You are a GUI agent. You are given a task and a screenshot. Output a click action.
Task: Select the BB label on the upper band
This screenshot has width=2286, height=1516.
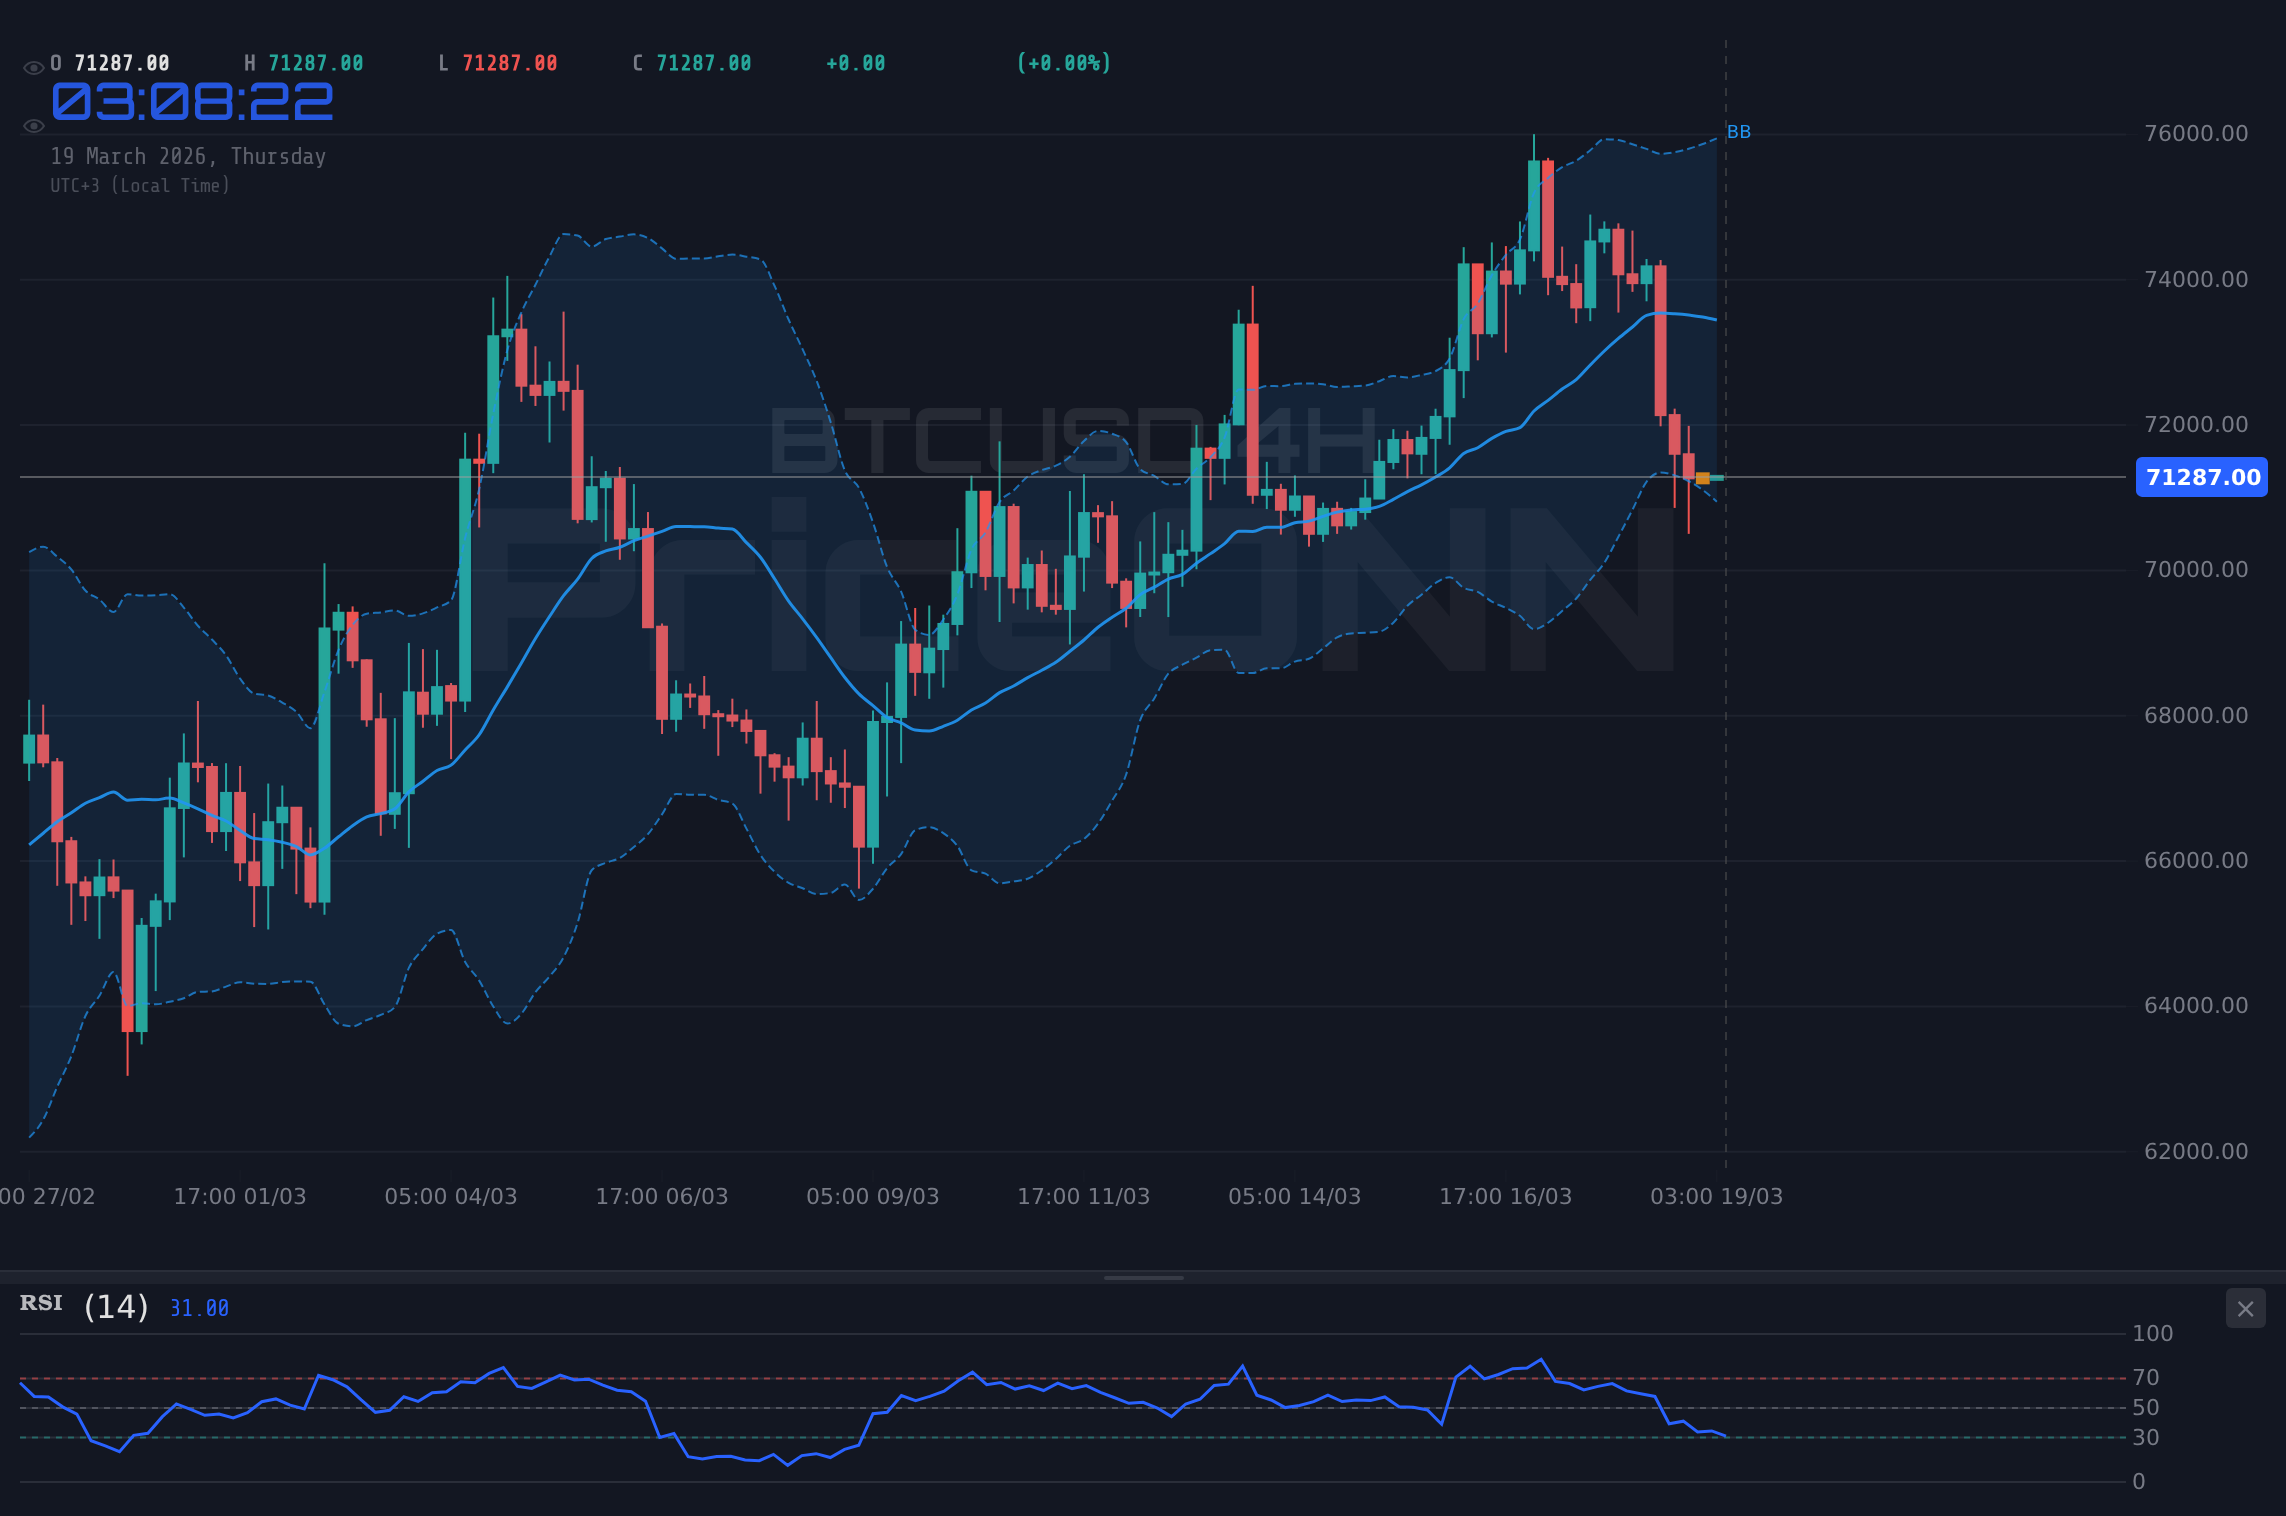[1740, 131]
